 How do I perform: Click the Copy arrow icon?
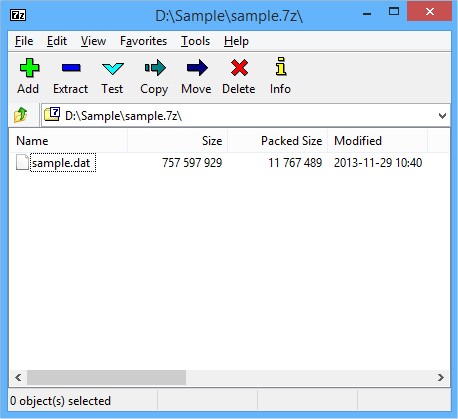pos(155,68)
